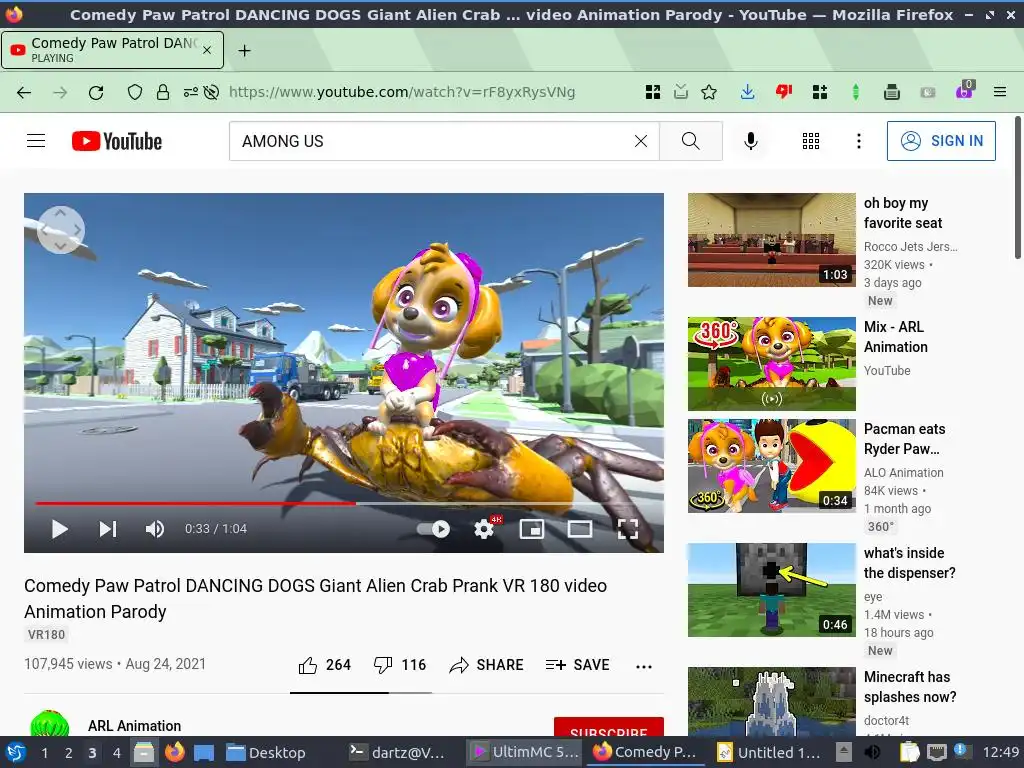
Task: Open 'what's inside the dispenser?' thumbnail
Action: point(772,590)
